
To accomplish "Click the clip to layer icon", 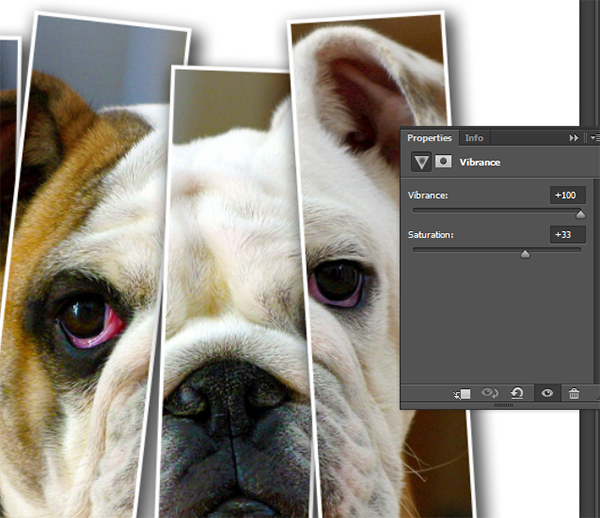I will tap(461, 394).
